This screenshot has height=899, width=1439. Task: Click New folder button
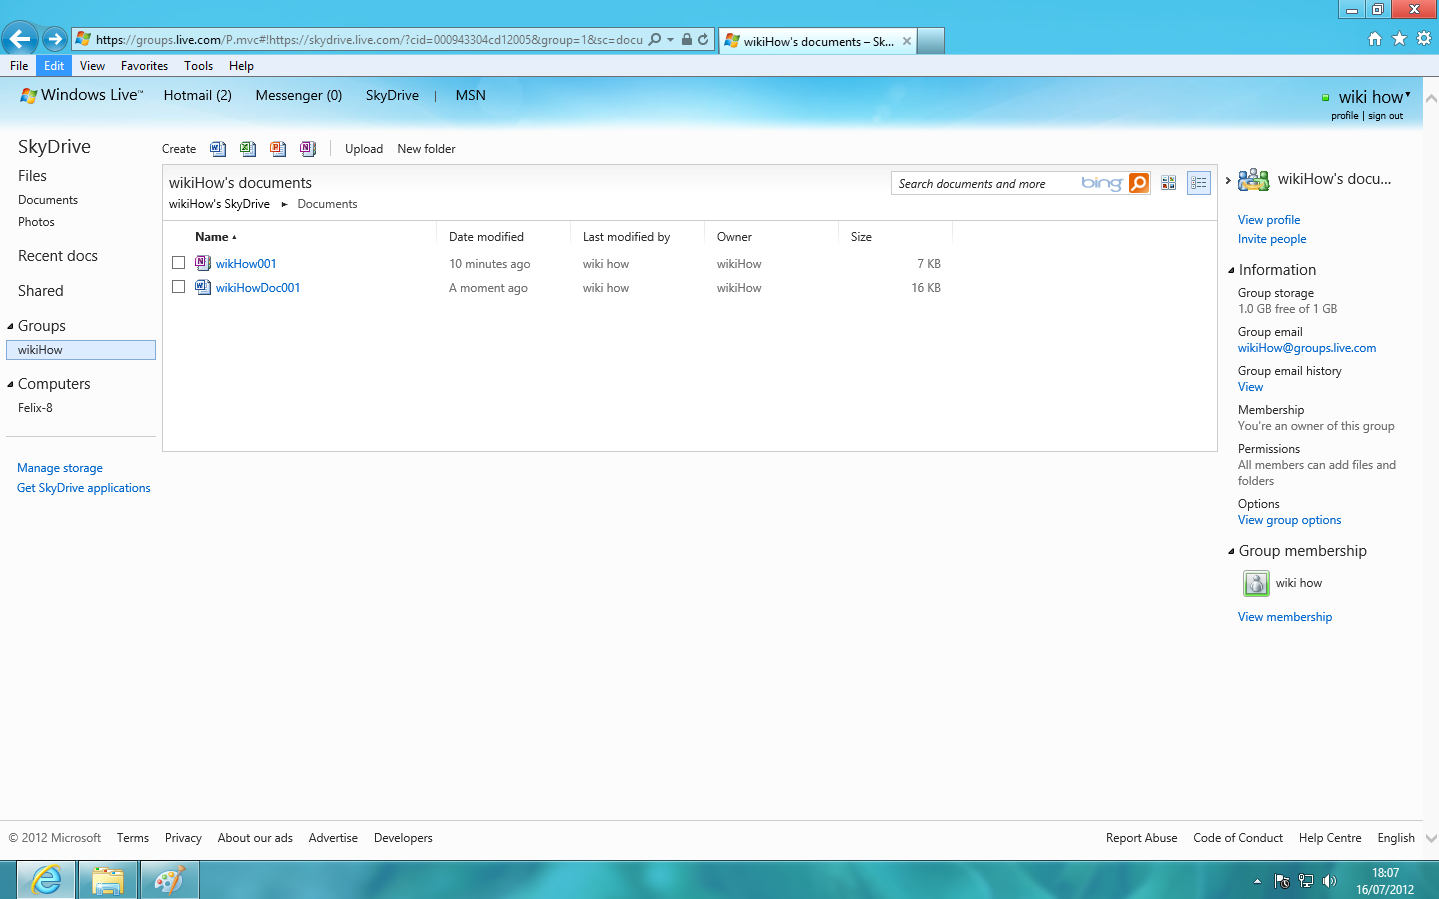tap(426, 149)
